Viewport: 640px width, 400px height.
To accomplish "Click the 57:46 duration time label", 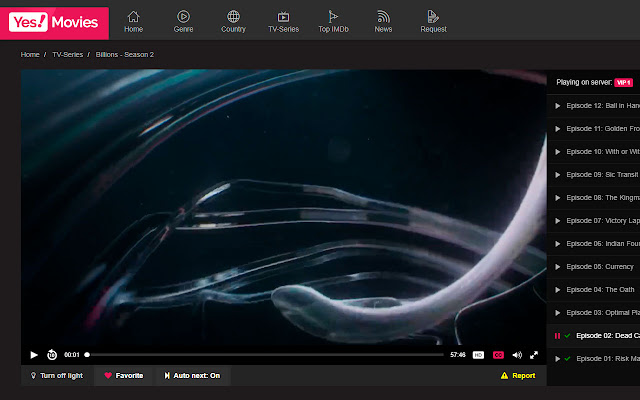I will (x=458, y=355).
